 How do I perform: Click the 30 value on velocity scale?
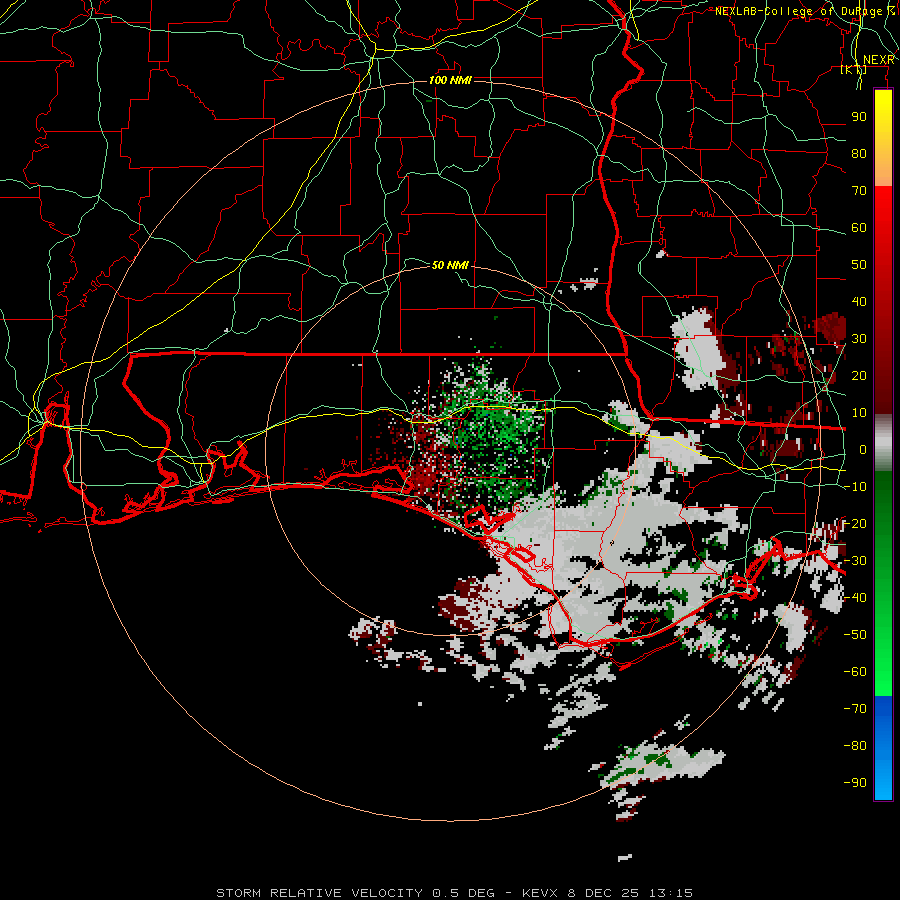pos(859,339)
